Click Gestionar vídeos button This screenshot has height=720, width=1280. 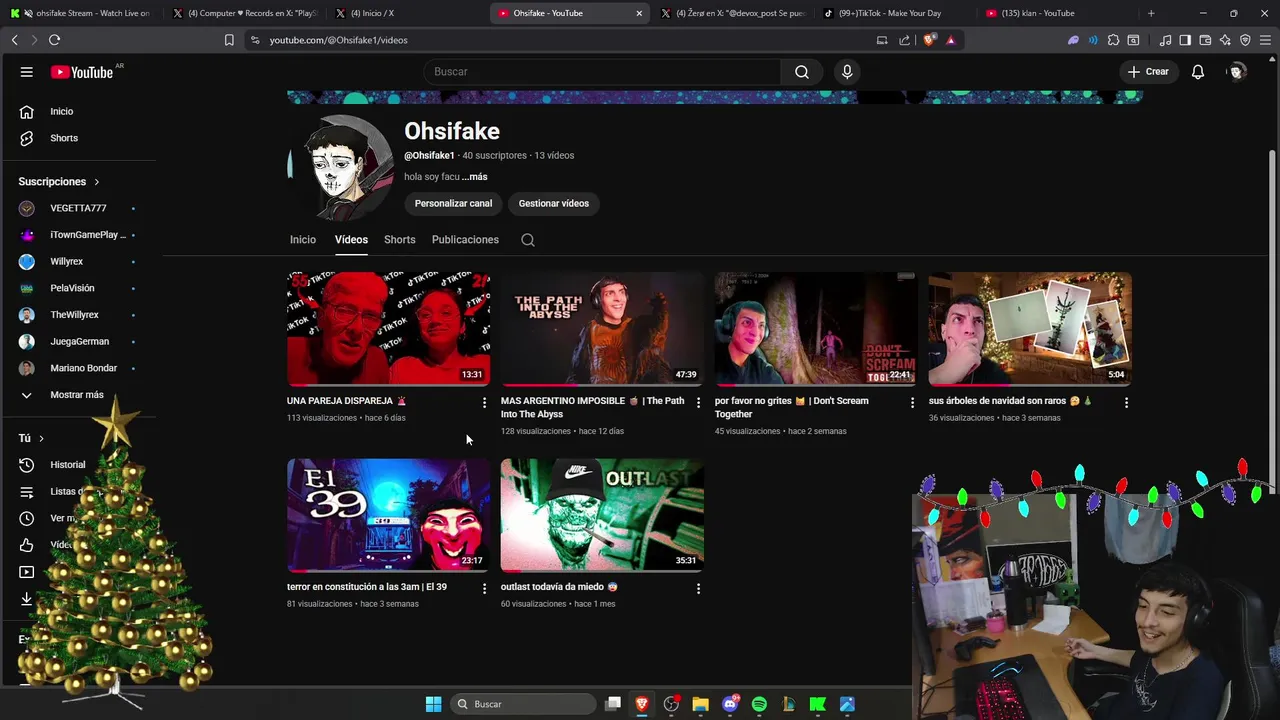554,203
